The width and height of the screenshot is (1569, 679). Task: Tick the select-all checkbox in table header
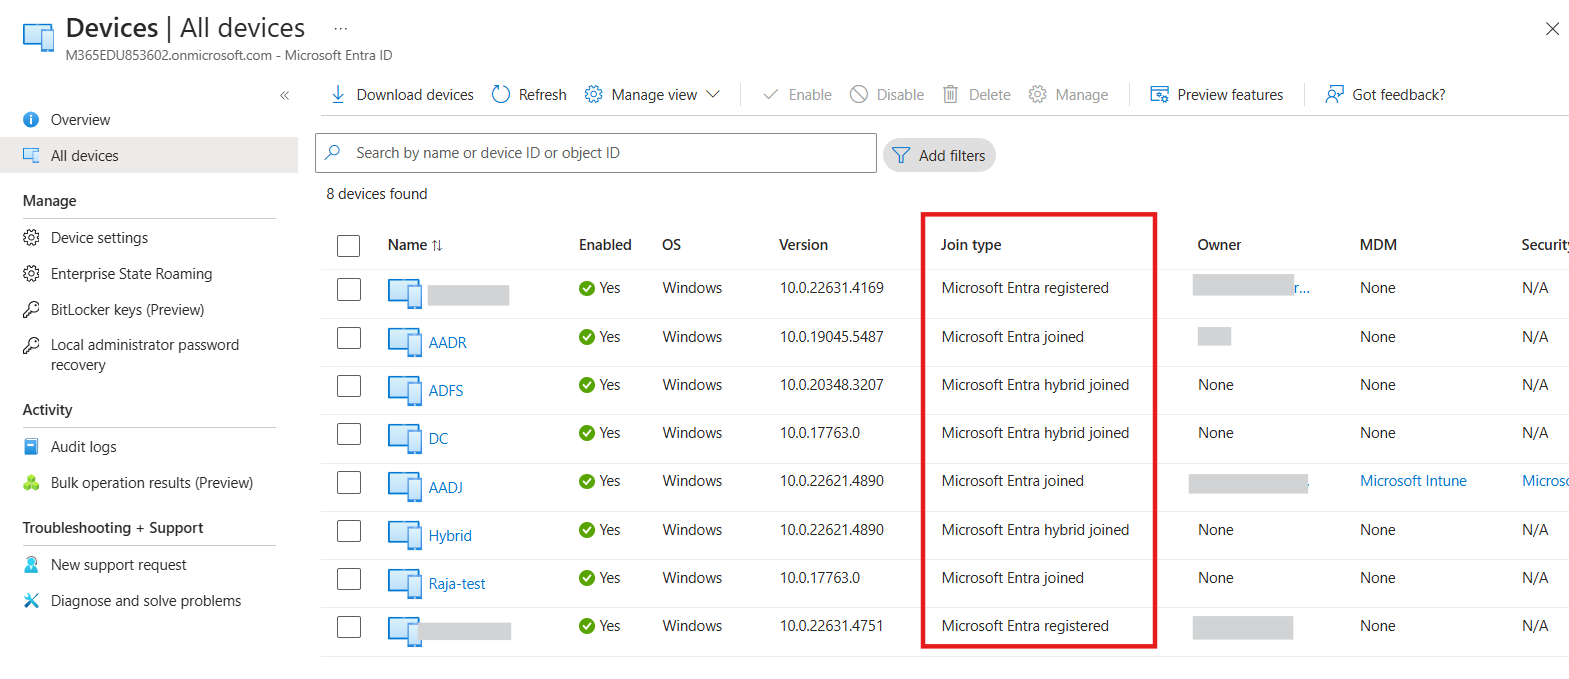click(349, 245)
